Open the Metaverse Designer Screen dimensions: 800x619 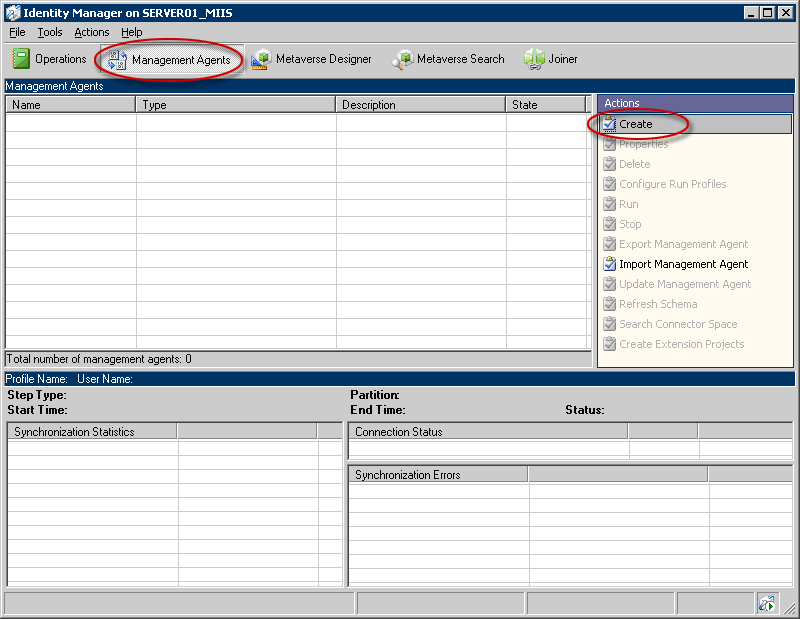click(x=260, y=58)
